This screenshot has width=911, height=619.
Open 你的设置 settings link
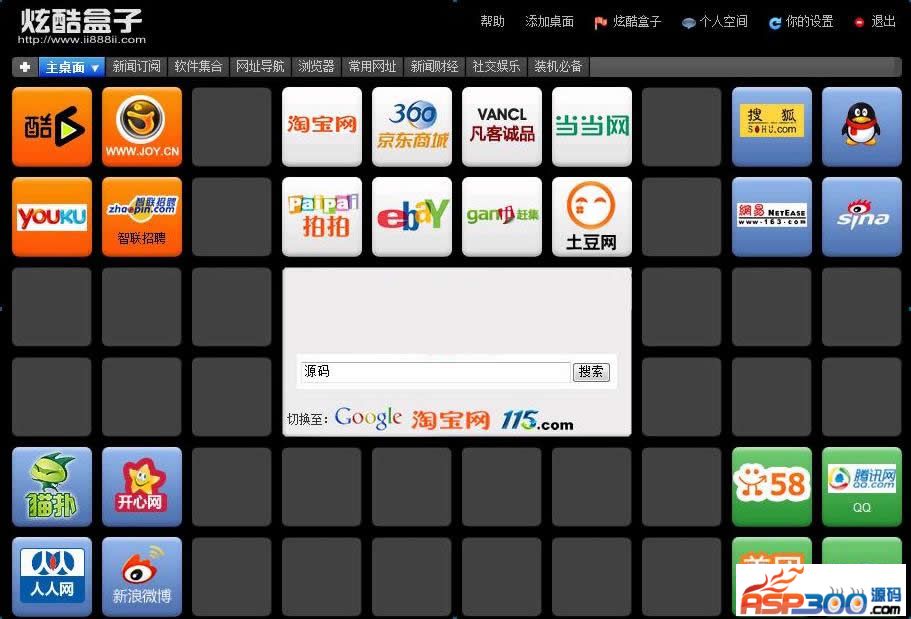pos(801,22)
